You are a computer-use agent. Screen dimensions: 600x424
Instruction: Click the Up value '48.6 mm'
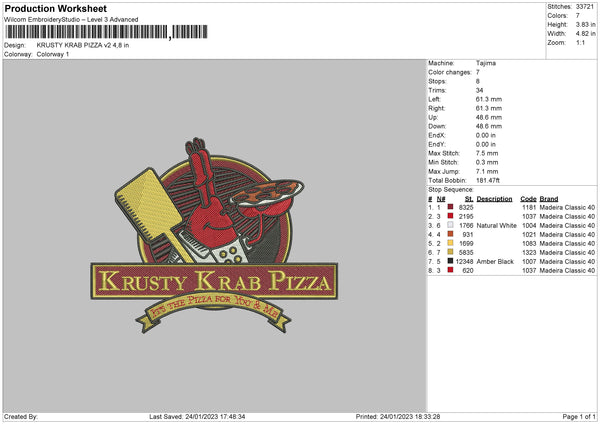pyautogui.click(x=489, y=117)
